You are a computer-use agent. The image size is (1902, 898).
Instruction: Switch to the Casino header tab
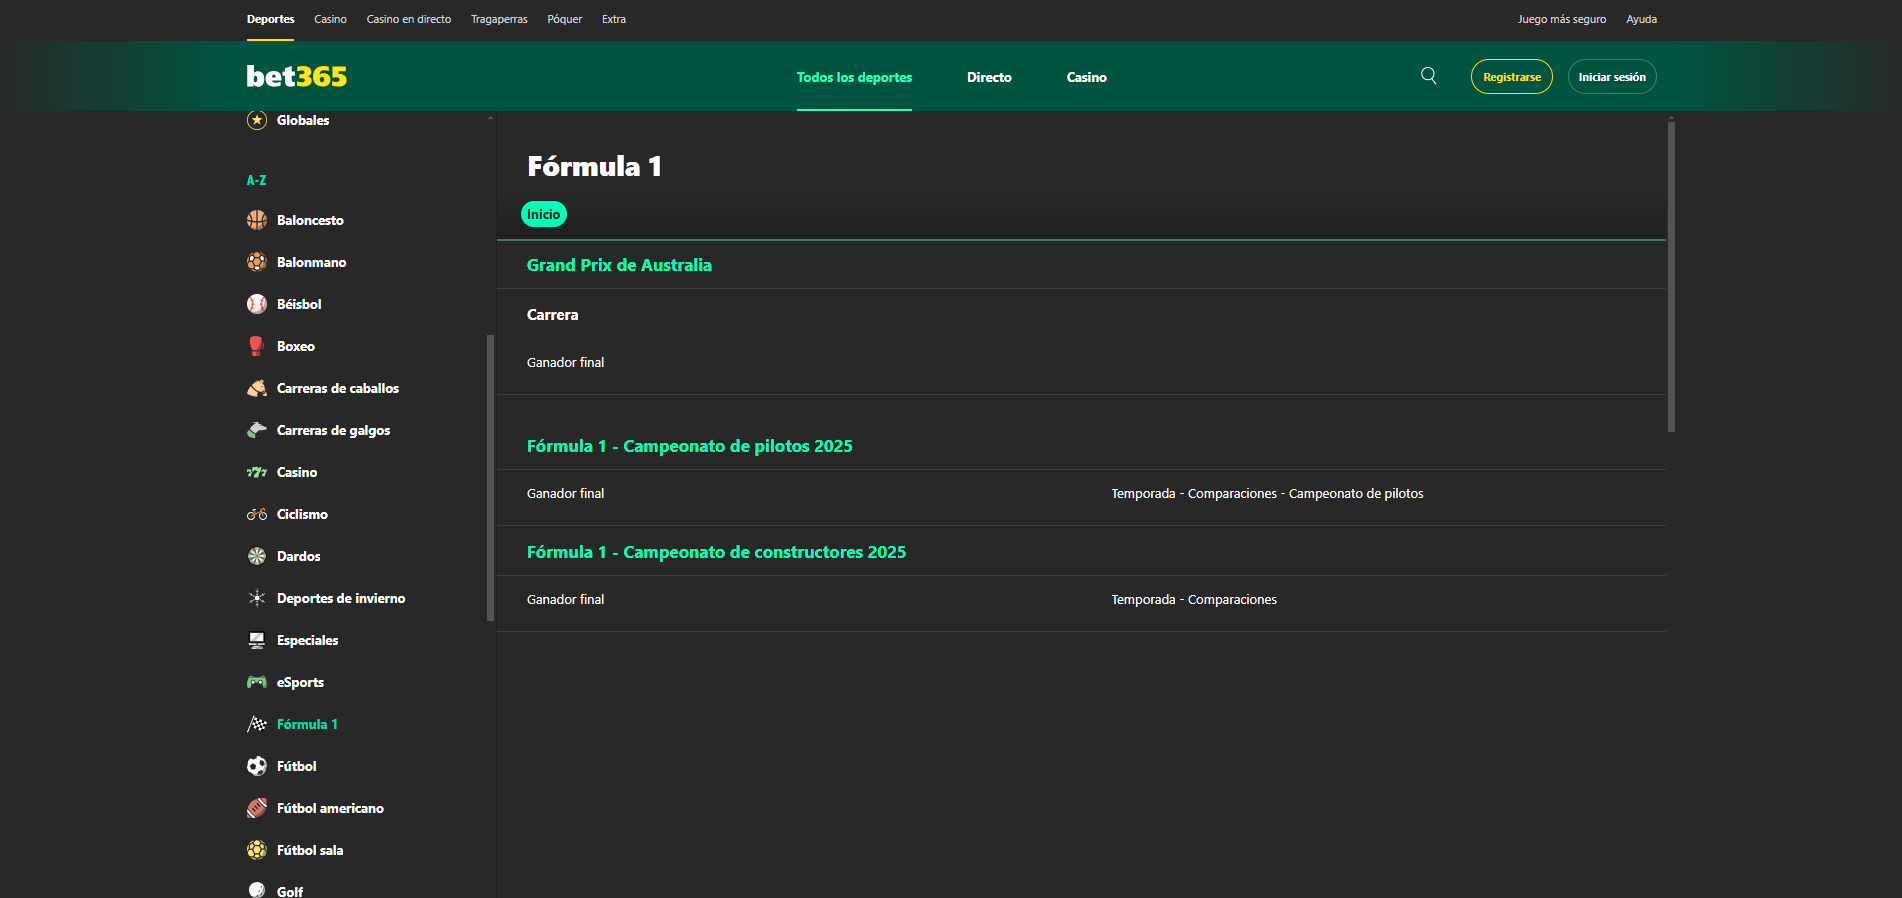pos(1087,77)
